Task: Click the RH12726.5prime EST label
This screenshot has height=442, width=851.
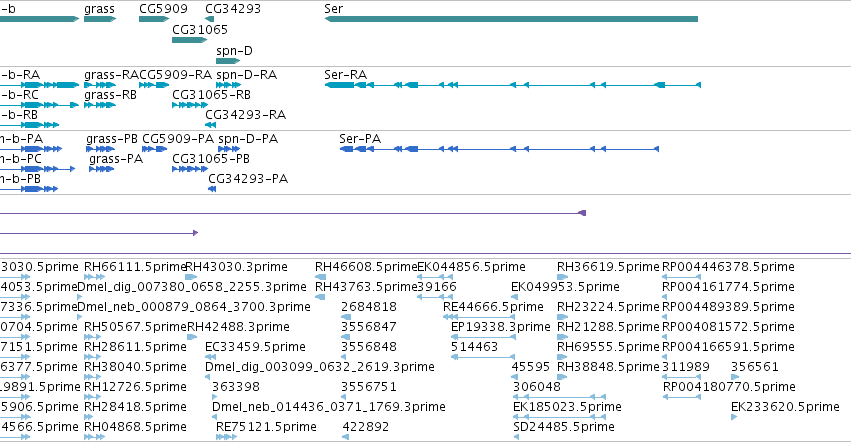Action: [x=135, y=387]
